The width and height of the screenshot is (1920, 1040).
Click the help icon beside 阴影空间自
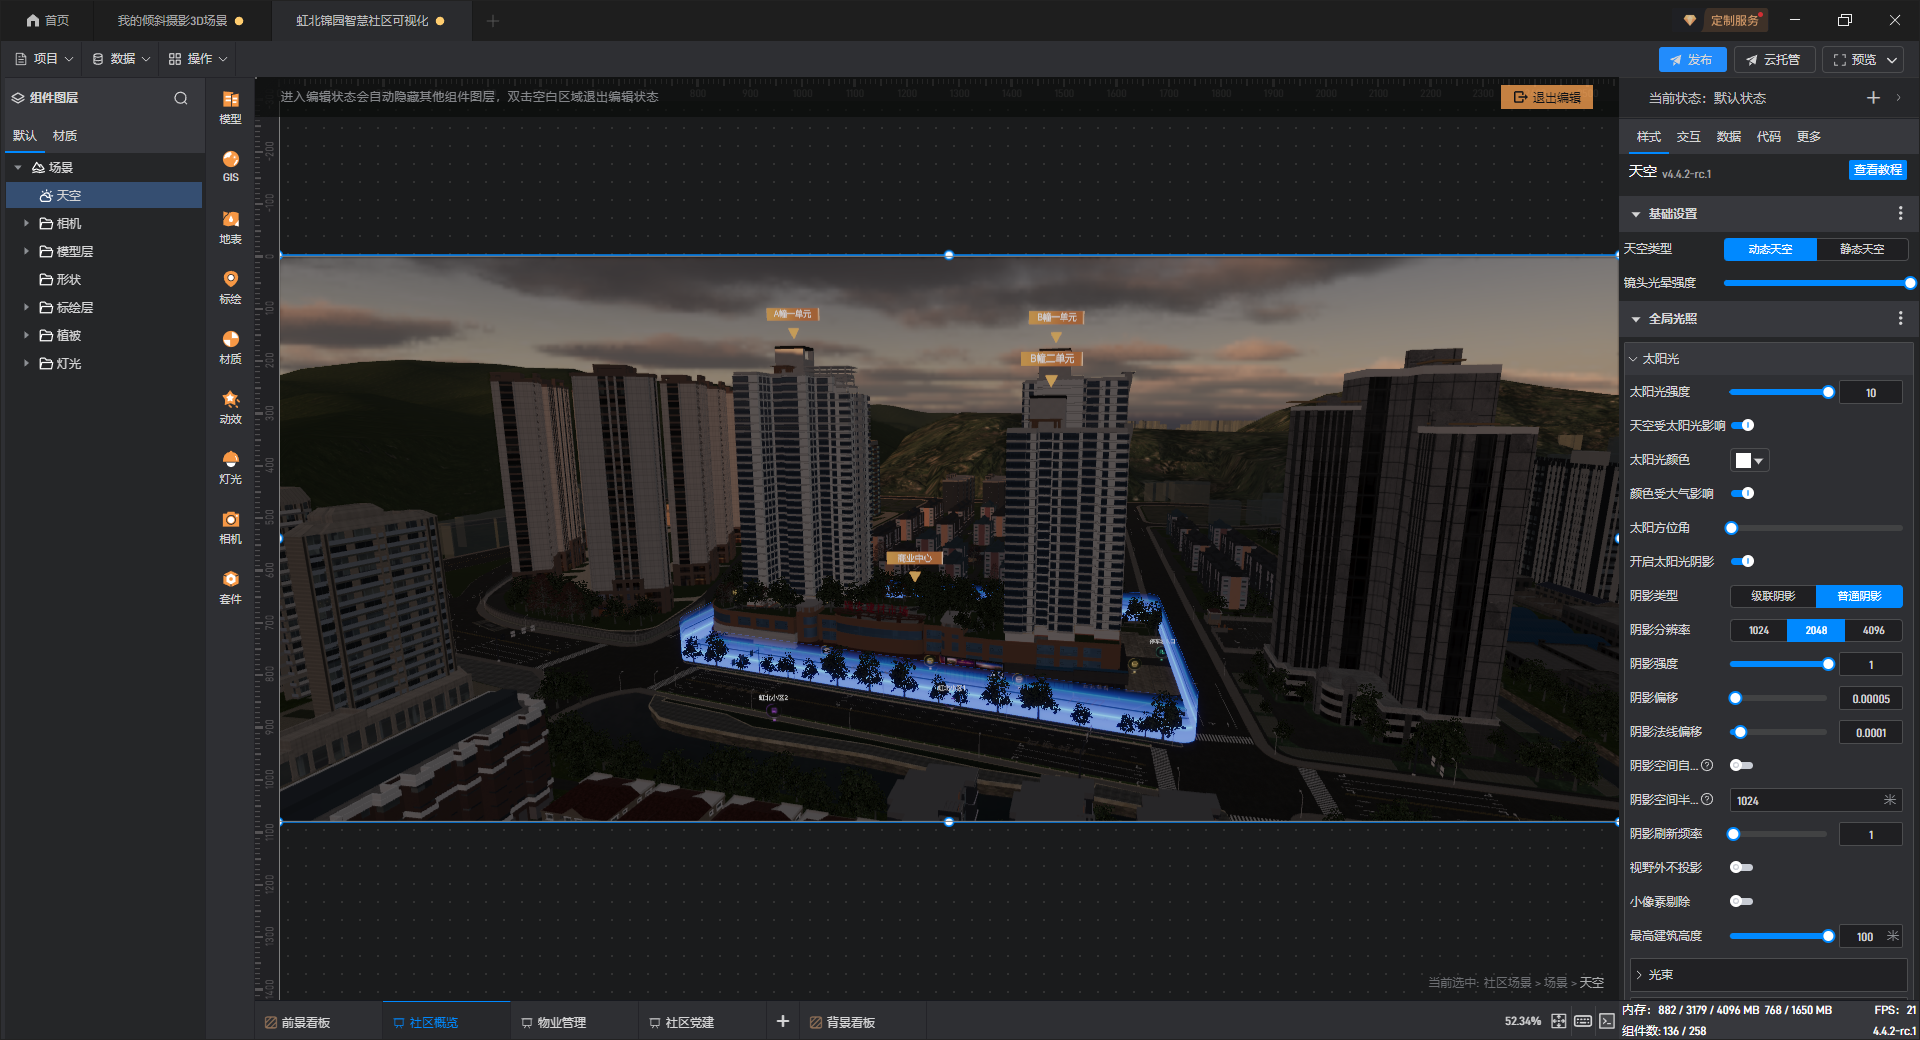(x=1707, y=765)
